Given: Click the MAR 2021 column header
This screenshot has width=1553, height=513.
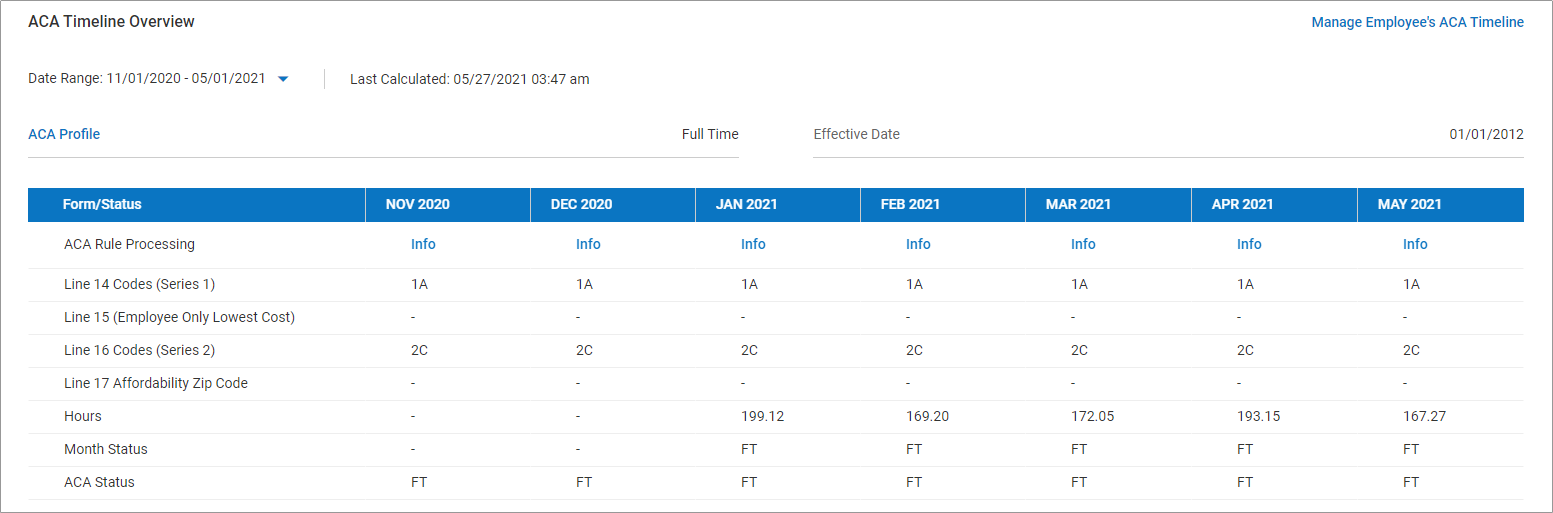Looking at the screenshot, I should coord(1108,204).
